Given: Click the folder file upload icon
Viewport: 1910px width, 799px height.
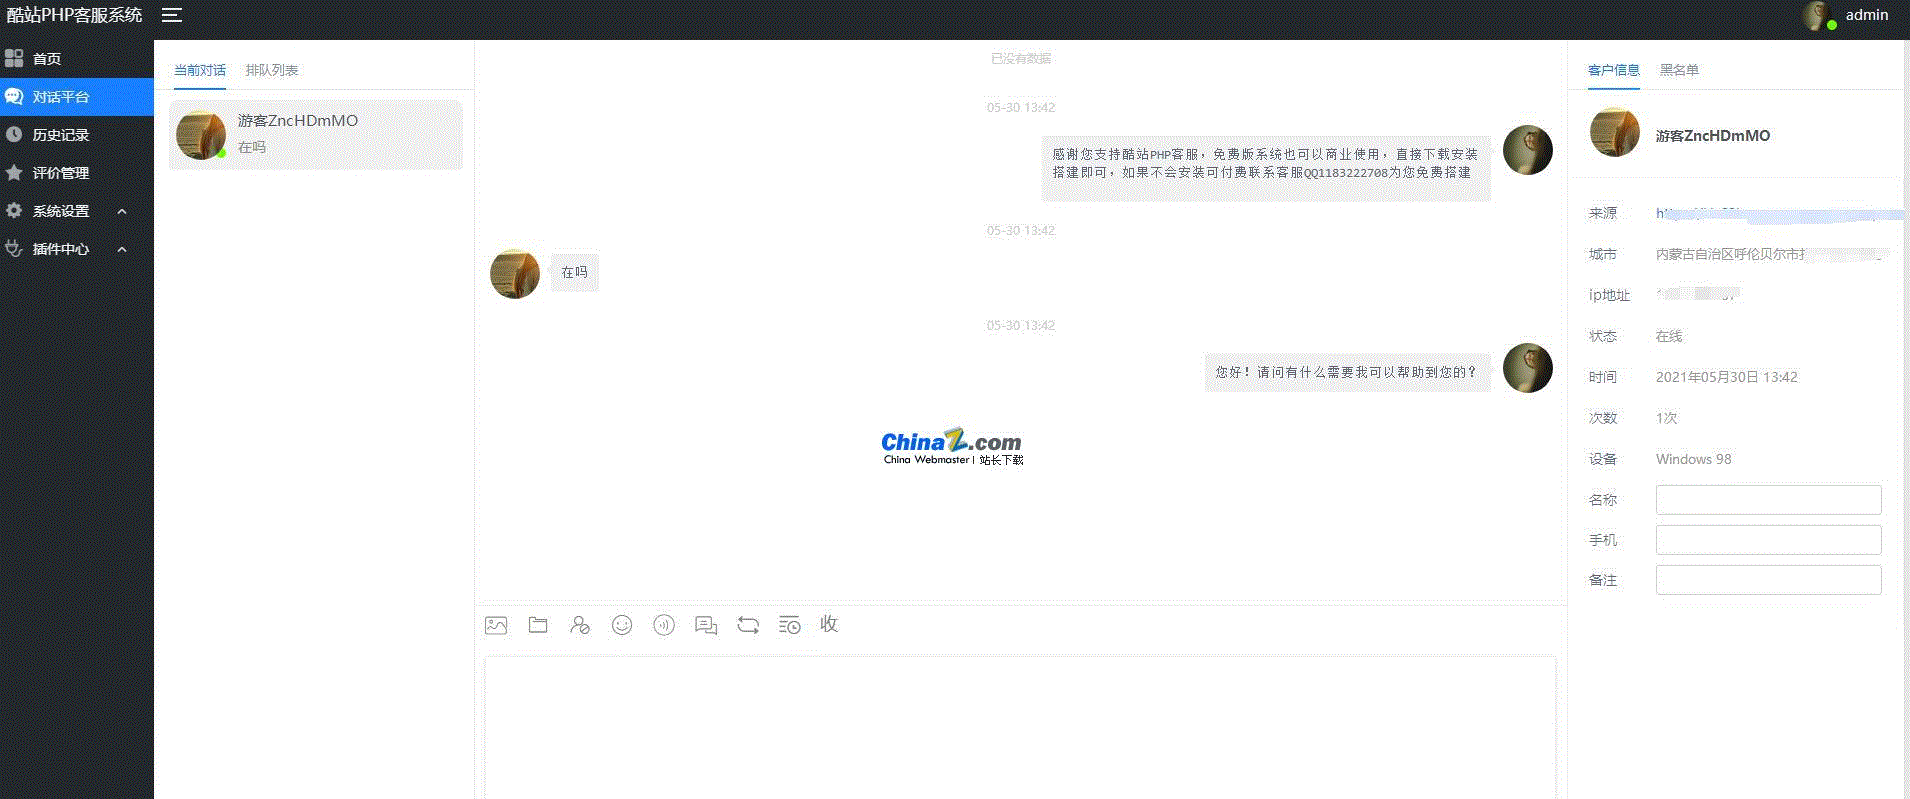Looking at the screenshot, I should tap(538, 625).
